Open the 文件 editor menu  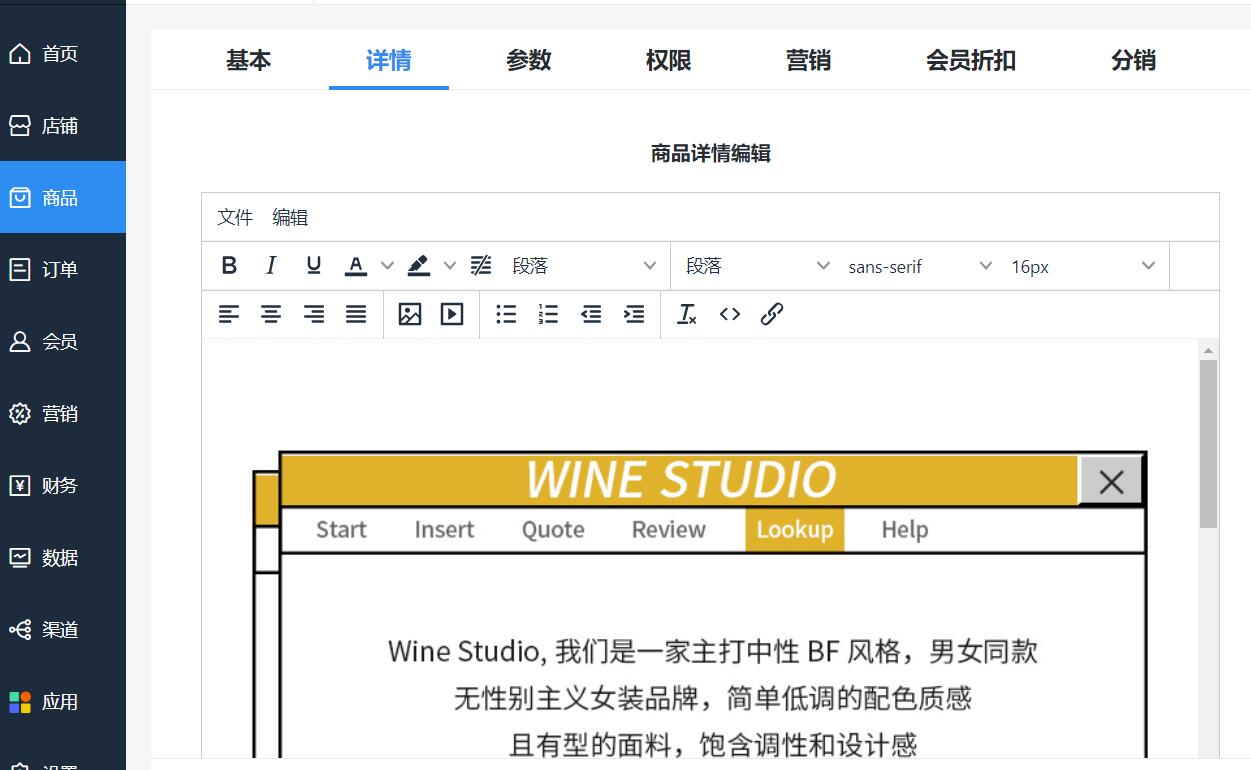[236, 217]
